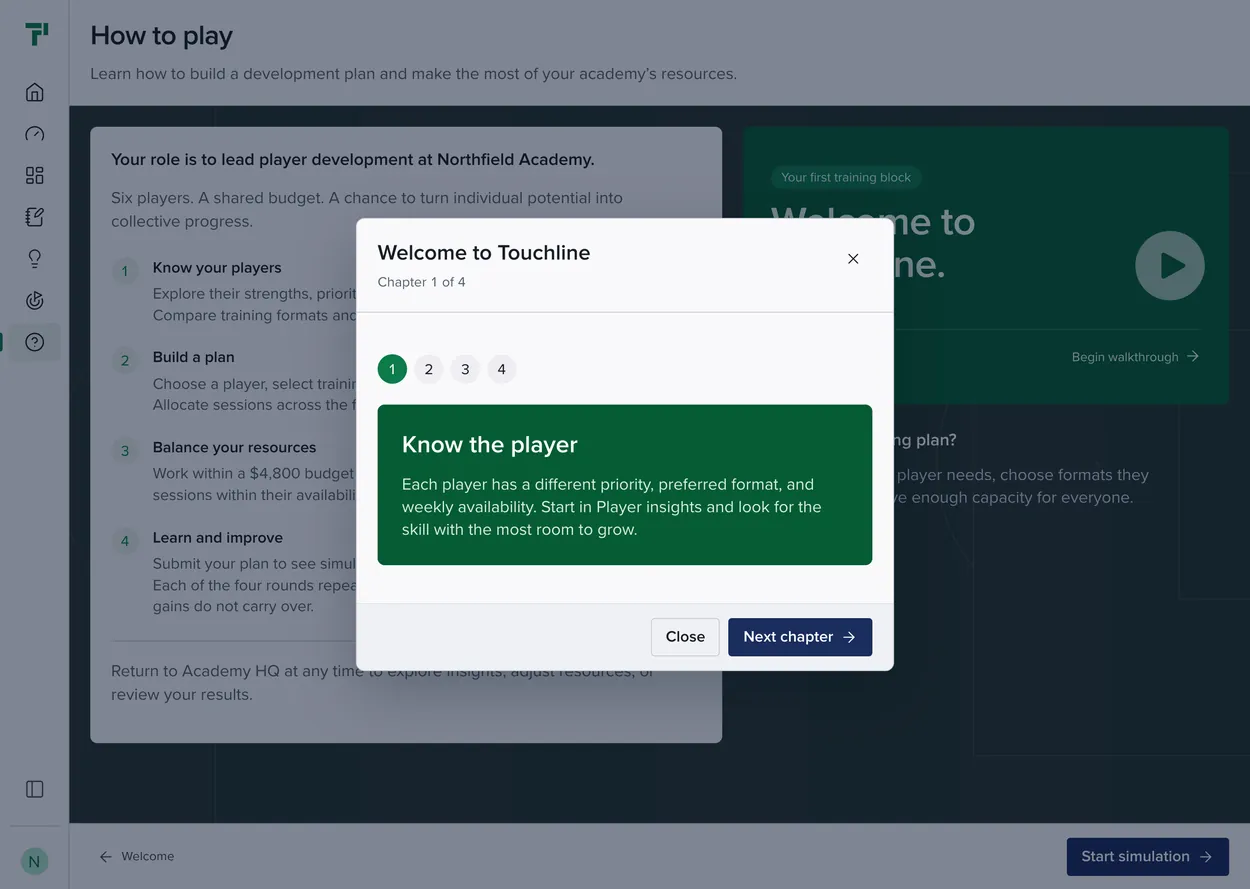Click the 'Build a plan' step heading
The width and height of the screenshot is (1250, 889).
pos(194,357)
